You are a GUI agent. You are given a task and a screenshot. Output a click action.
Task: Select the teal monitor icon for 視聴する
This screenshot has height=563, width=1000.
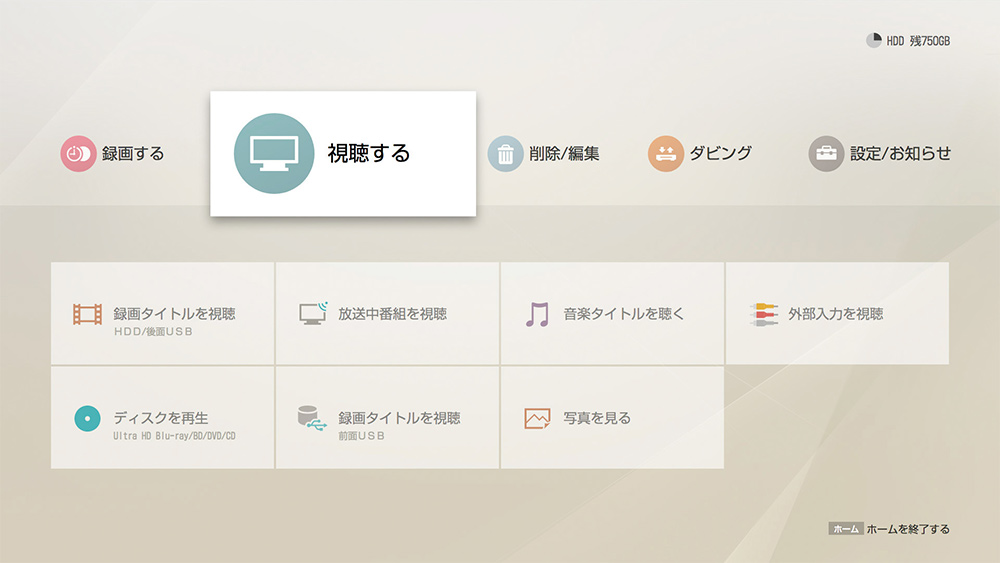pos(273,153)
